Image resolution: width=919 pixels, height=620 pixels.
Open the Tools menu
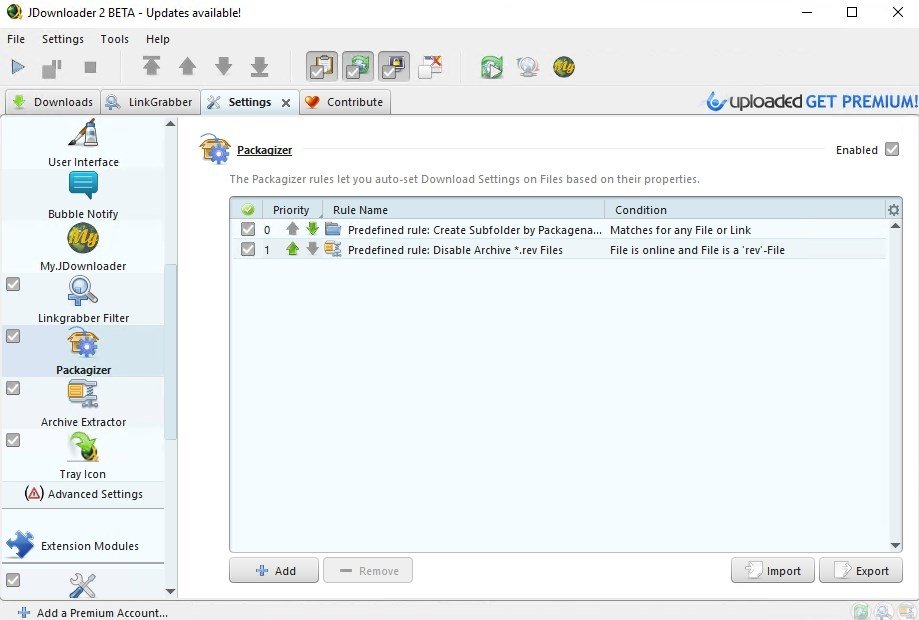(x=114, y=39)
